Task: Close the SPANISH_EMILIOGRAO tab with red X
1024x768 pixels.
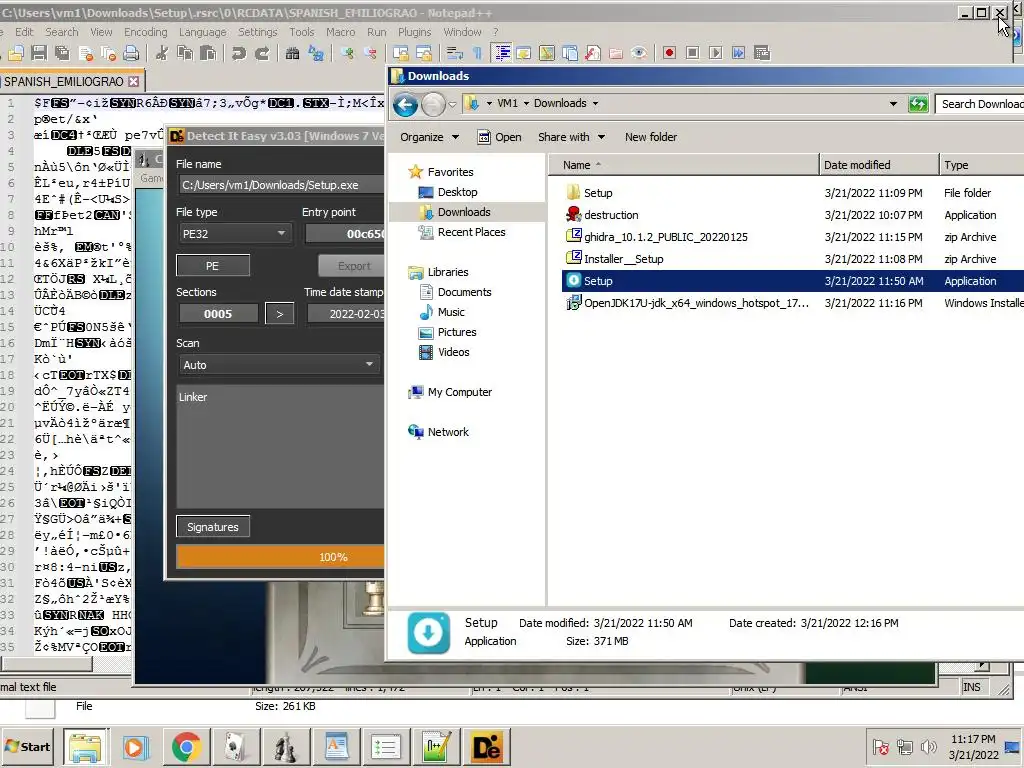Action: [133, 82]
